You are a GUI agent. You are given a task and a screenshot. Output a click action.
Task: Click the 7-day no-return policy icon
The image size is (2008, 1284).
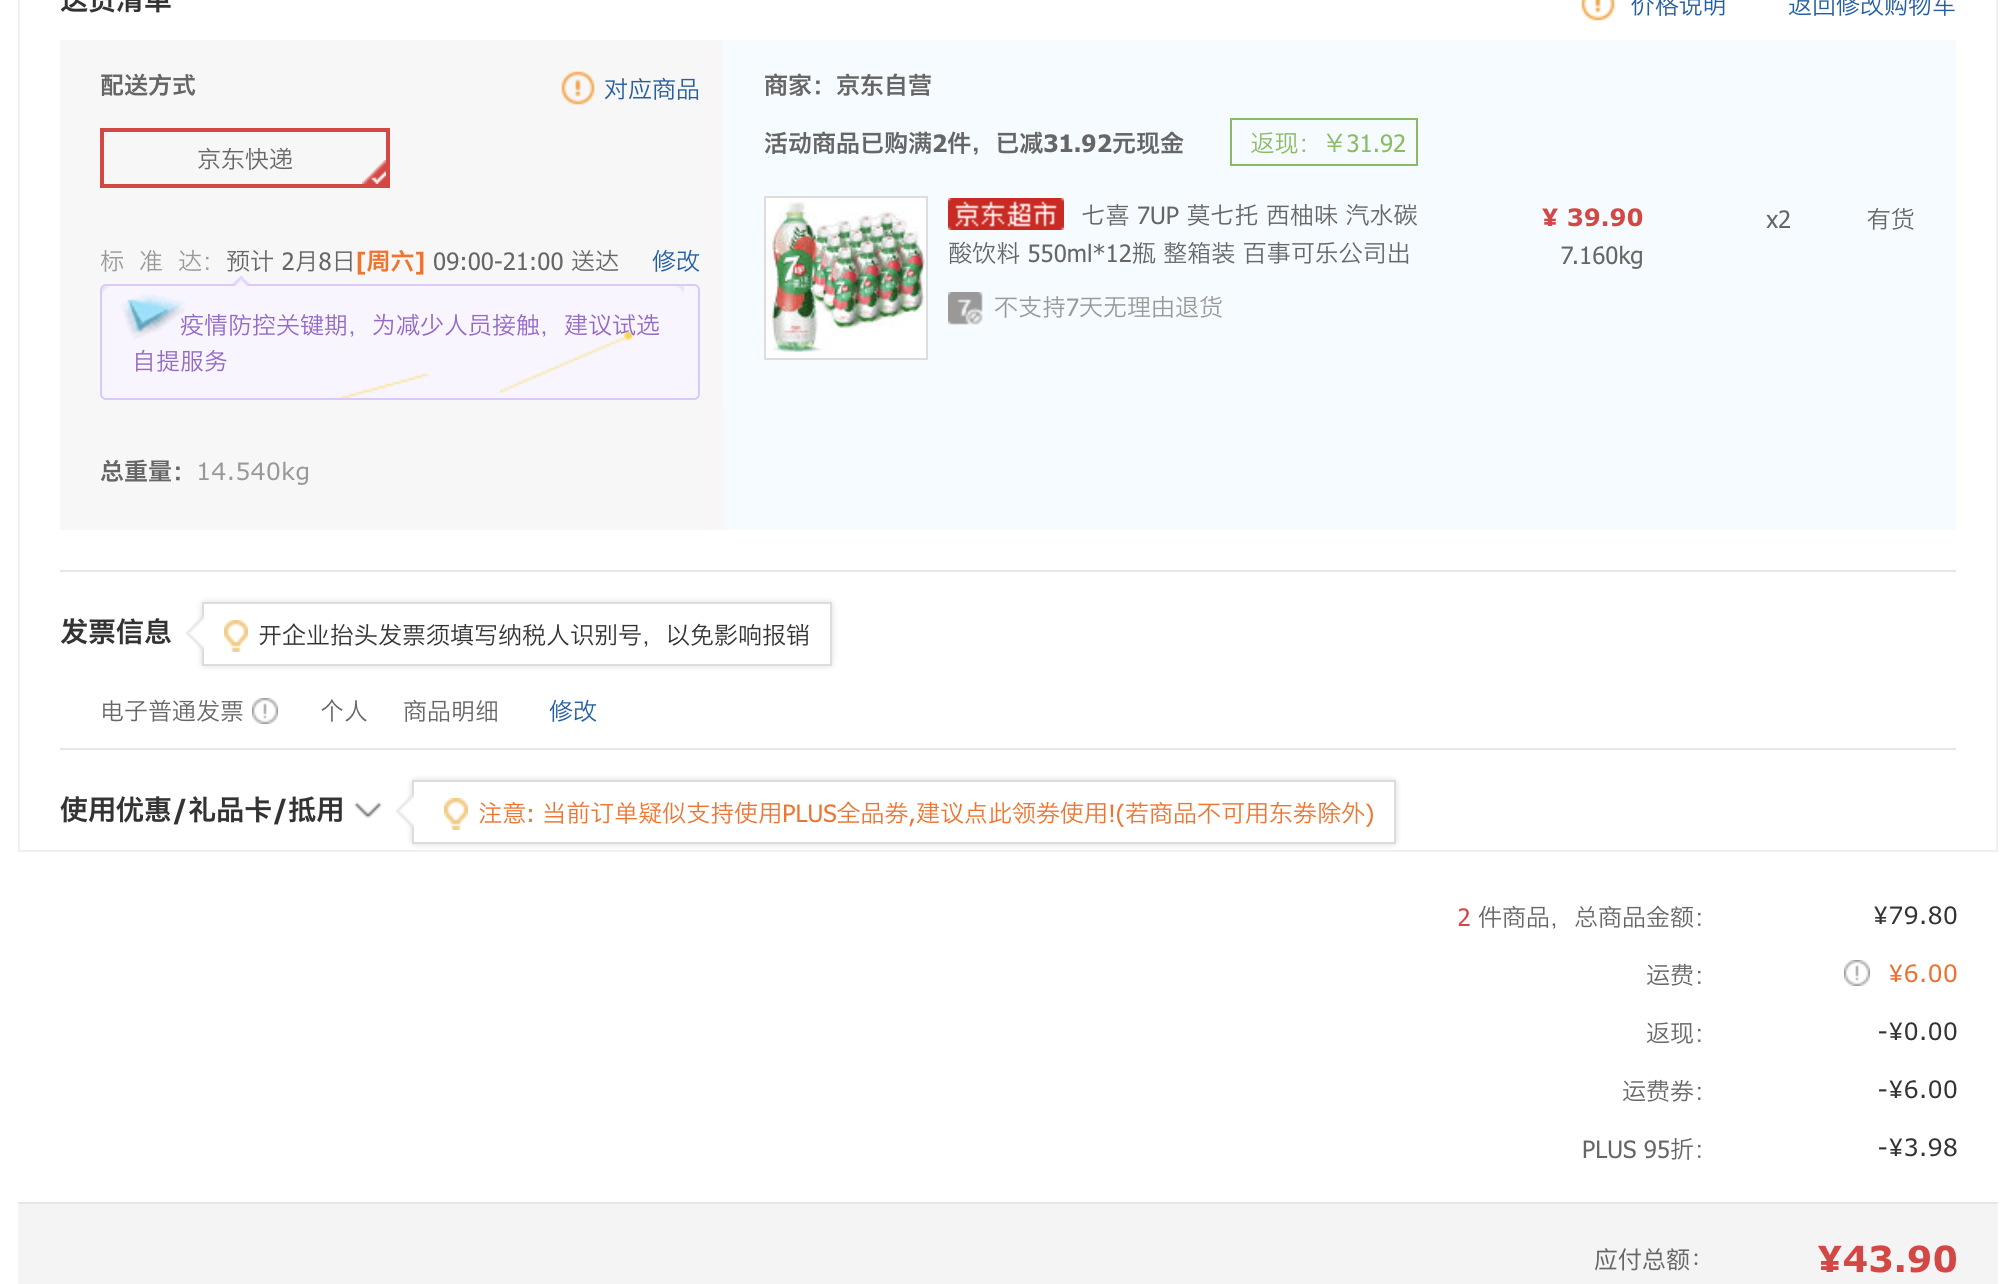point(965,307)
